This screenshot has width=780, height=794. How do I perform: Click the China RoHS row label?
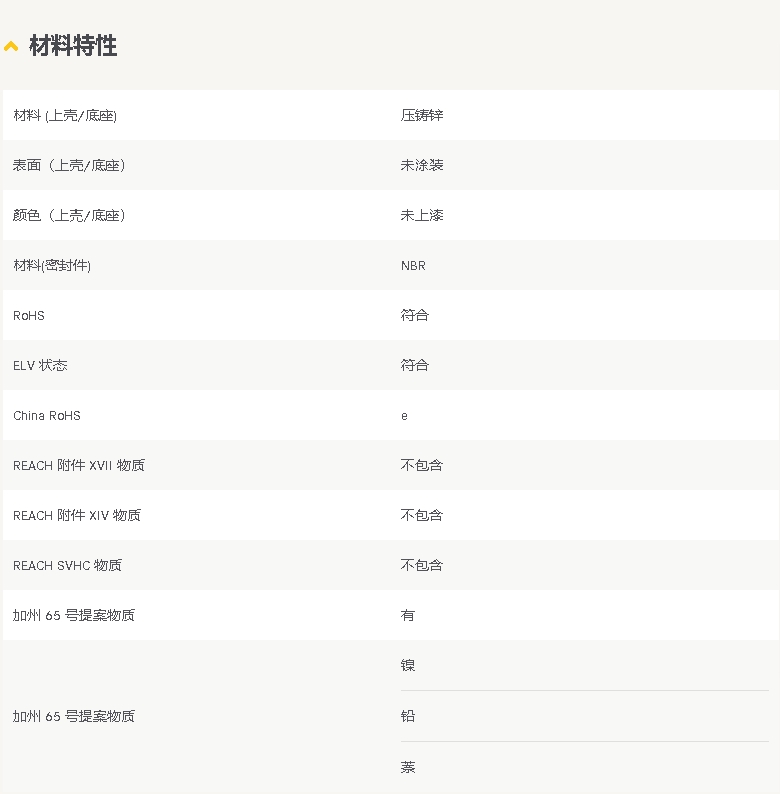click(x=47, y=415)
